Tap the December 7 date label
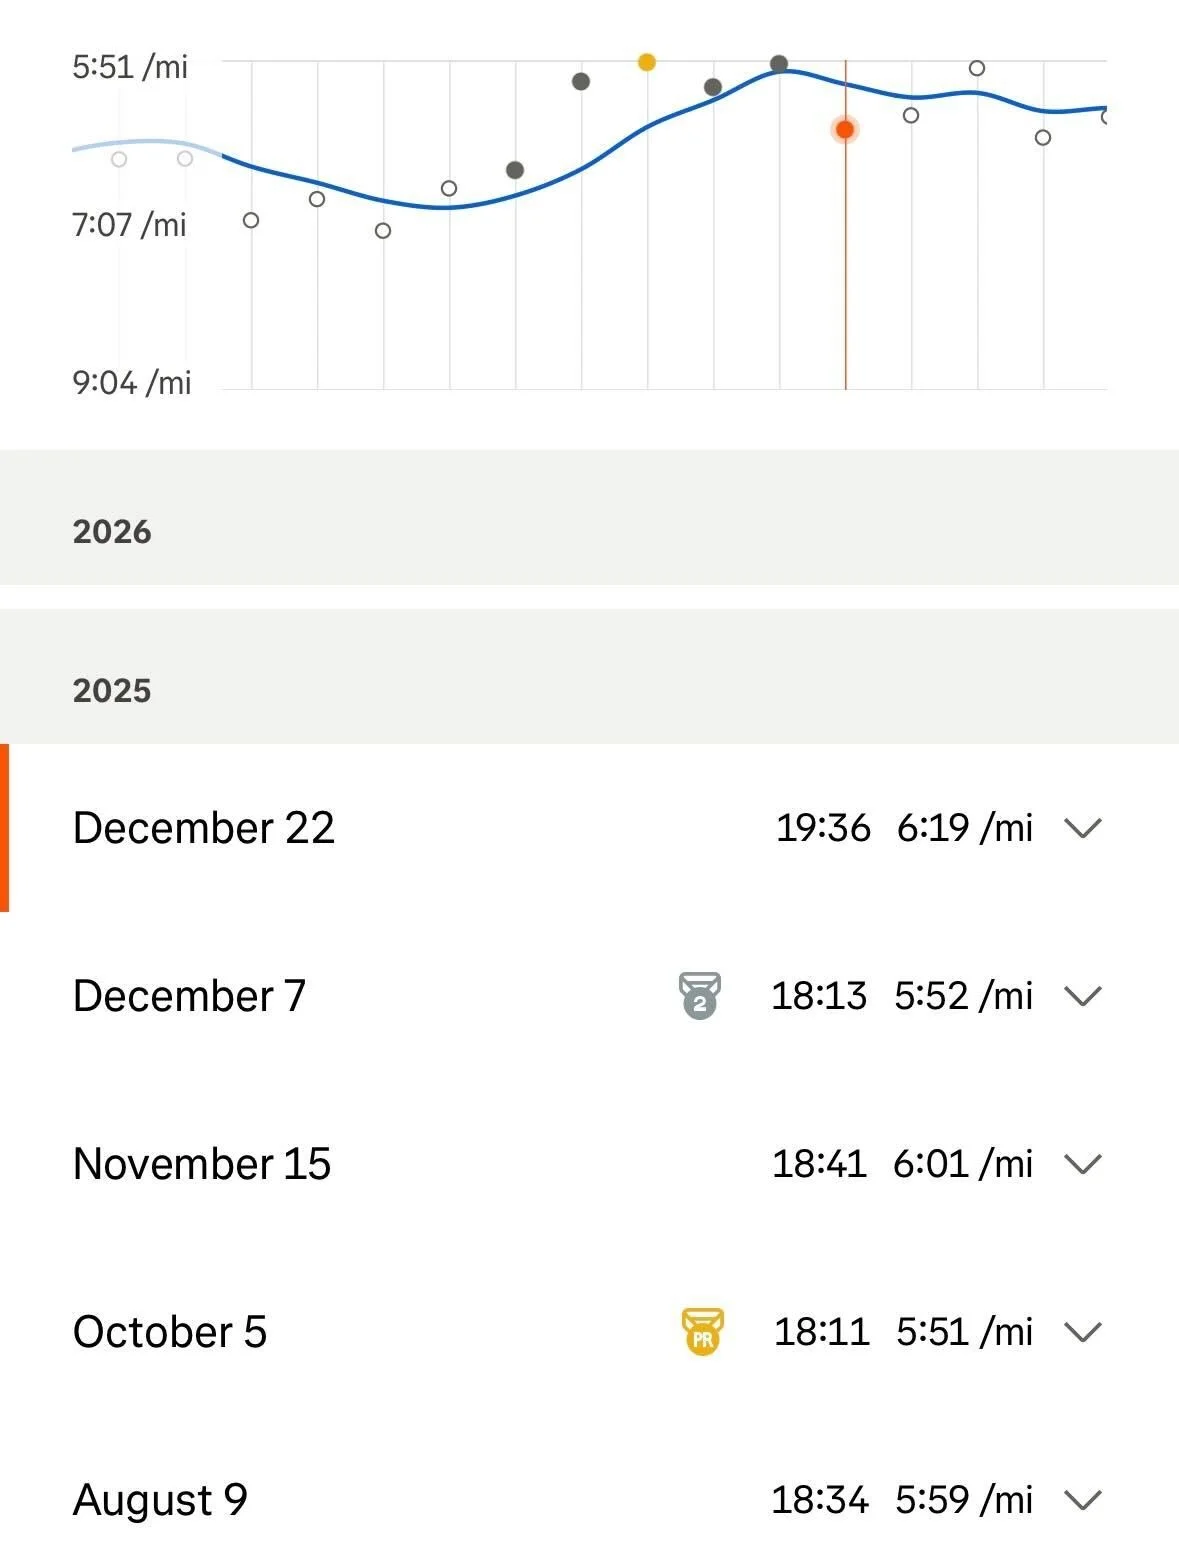 (x=189, y=996)
